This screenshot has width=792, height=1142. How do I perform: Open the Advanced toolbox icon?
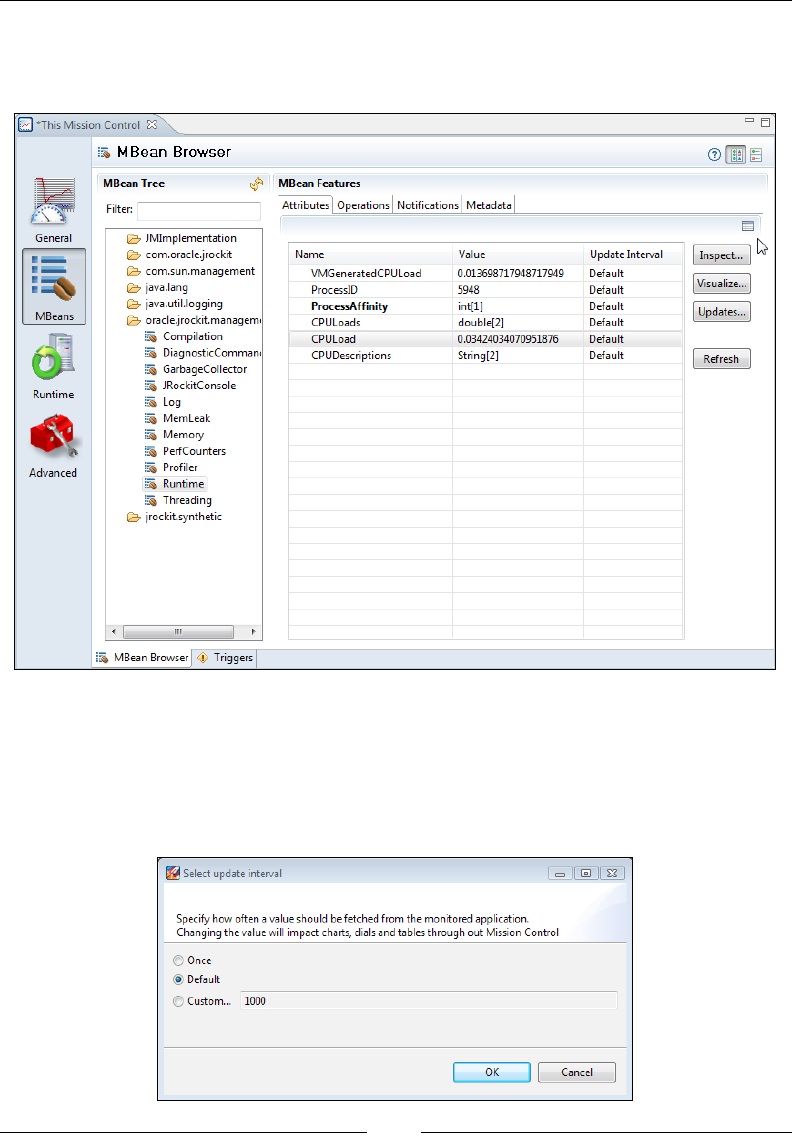pos(53,436)
